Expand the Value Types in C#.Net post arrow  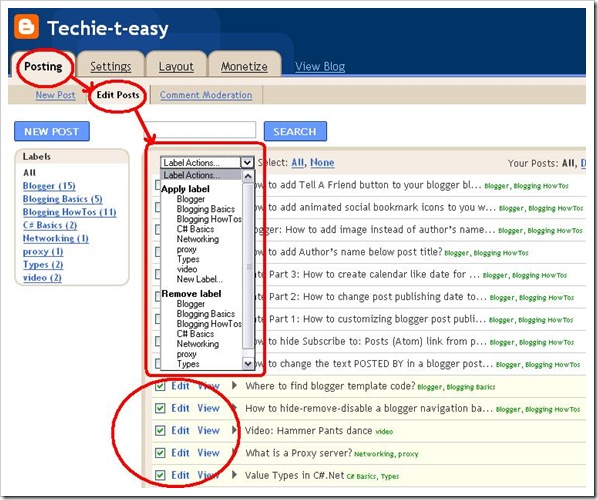click(235, 475)
